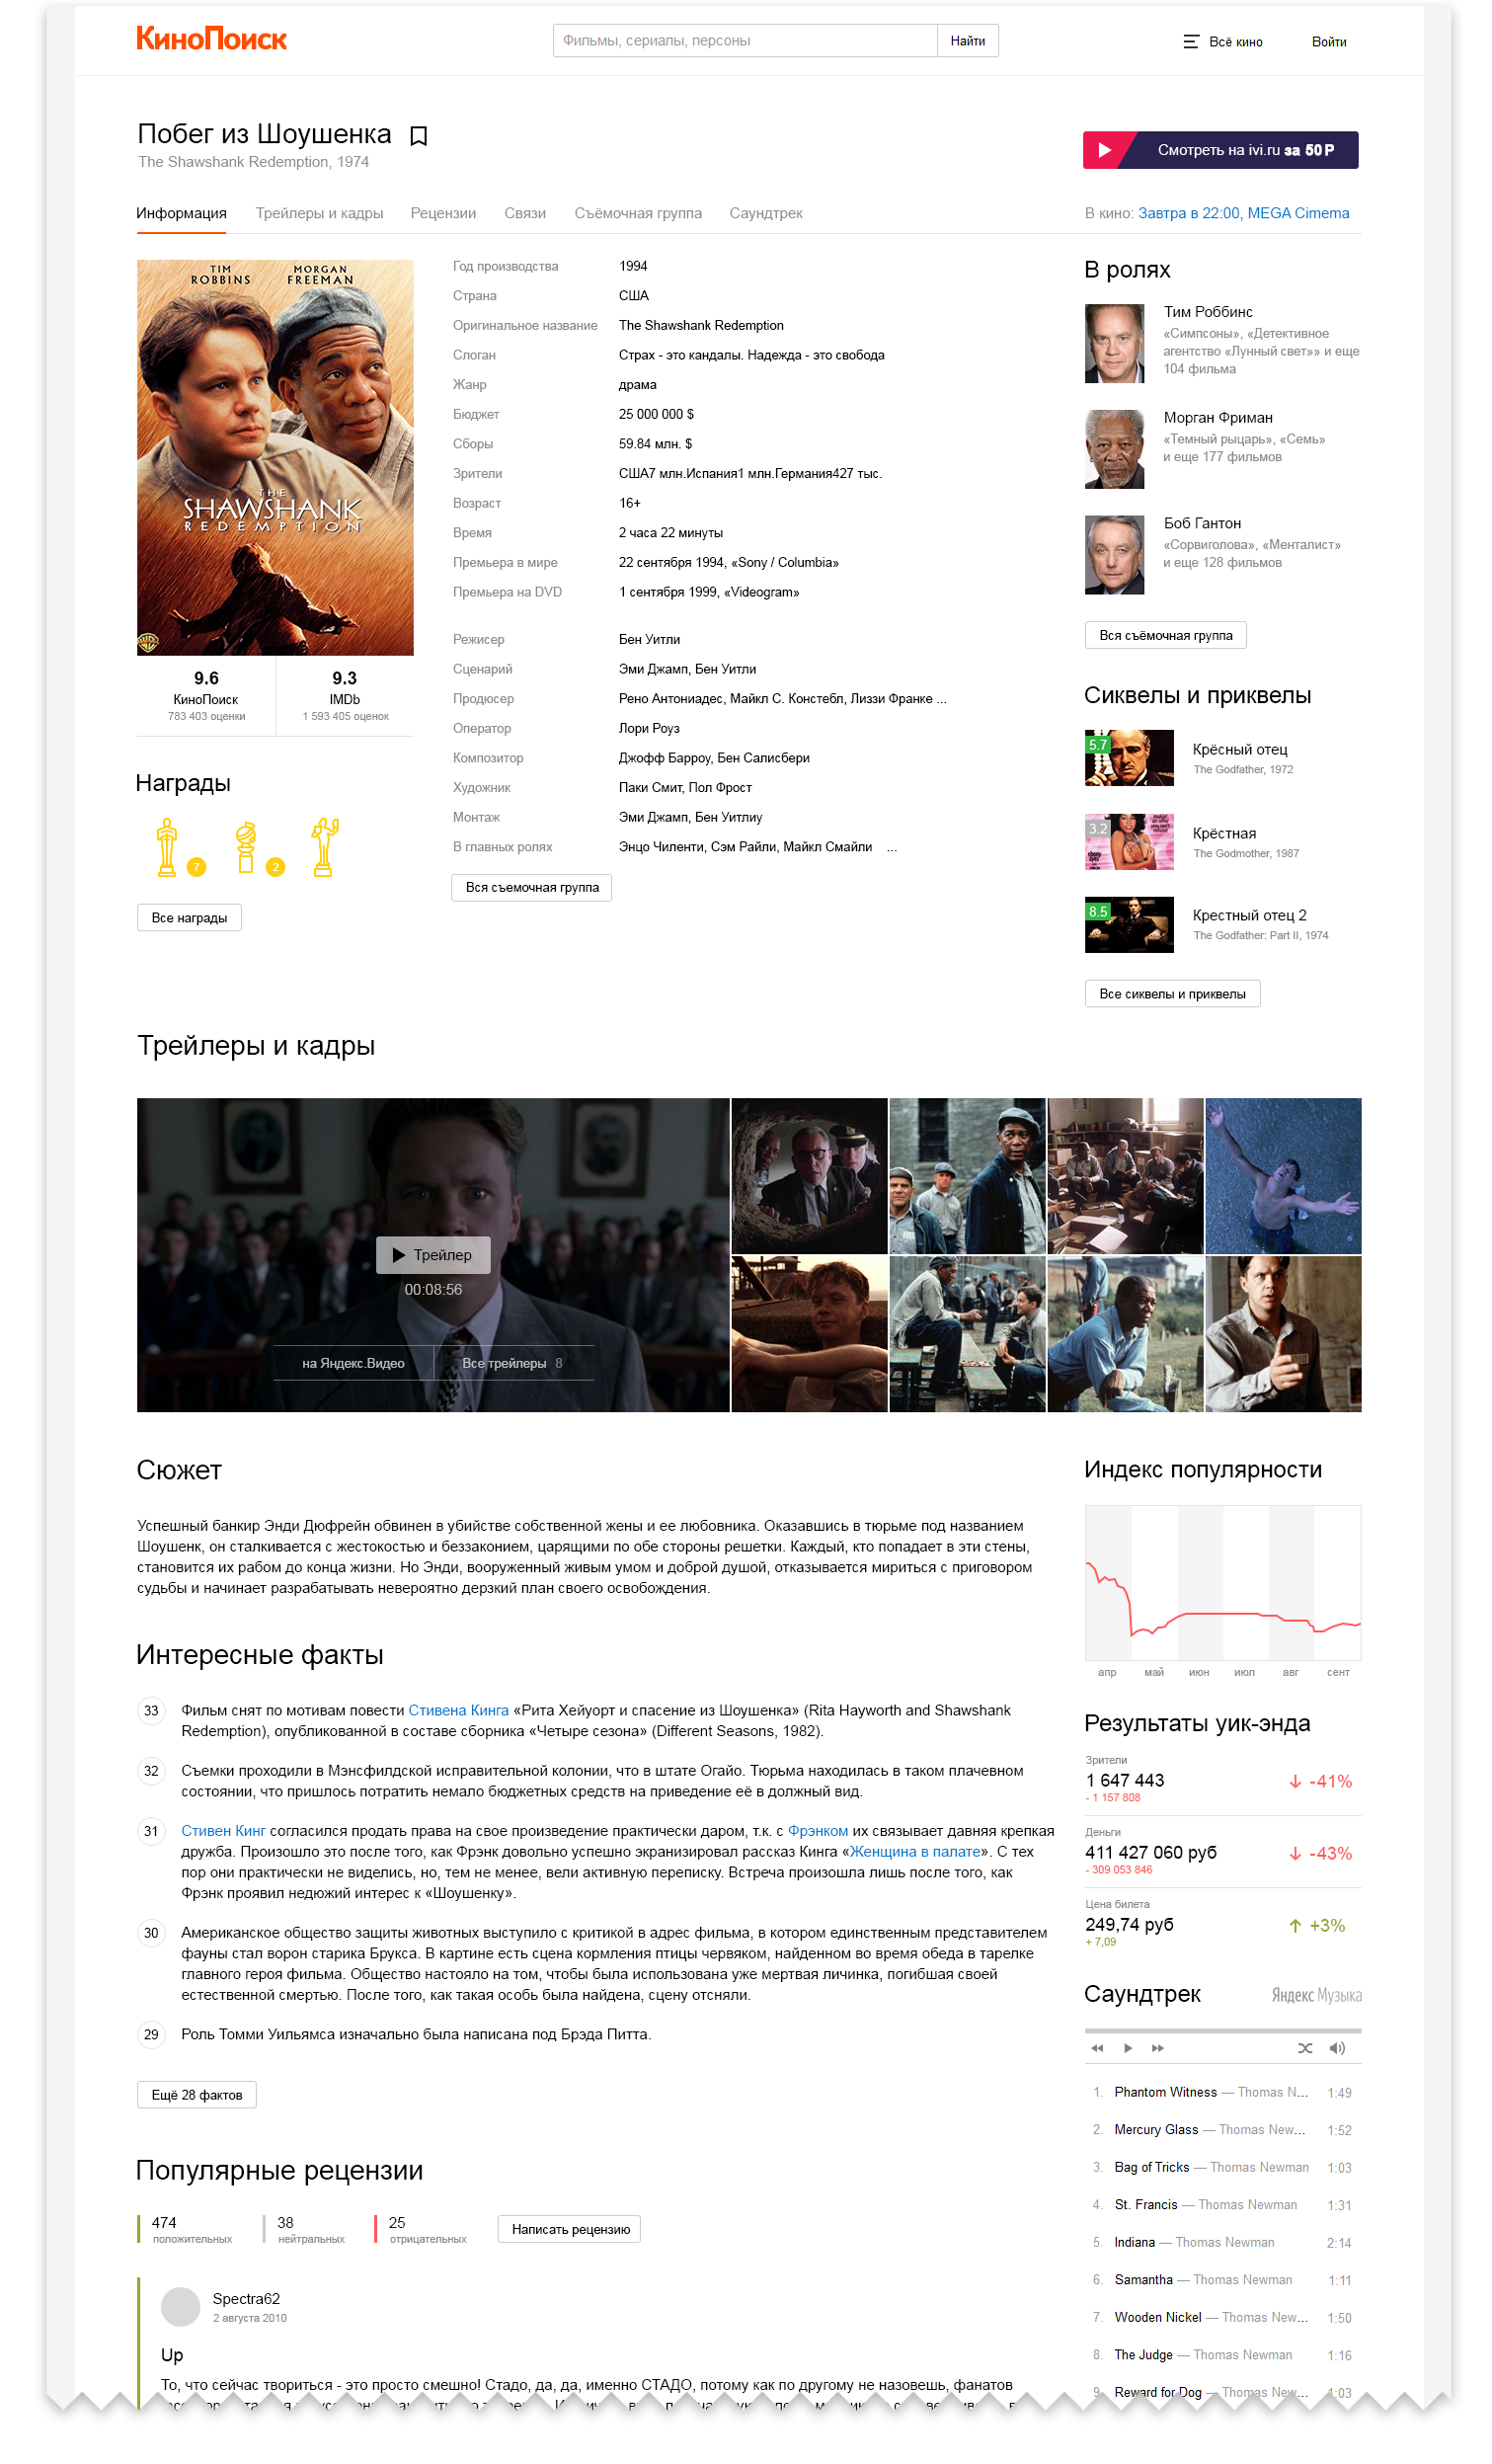Toggle shuffle in the soundtrack player
1492x2464 pixels.
[1305, 2048]
